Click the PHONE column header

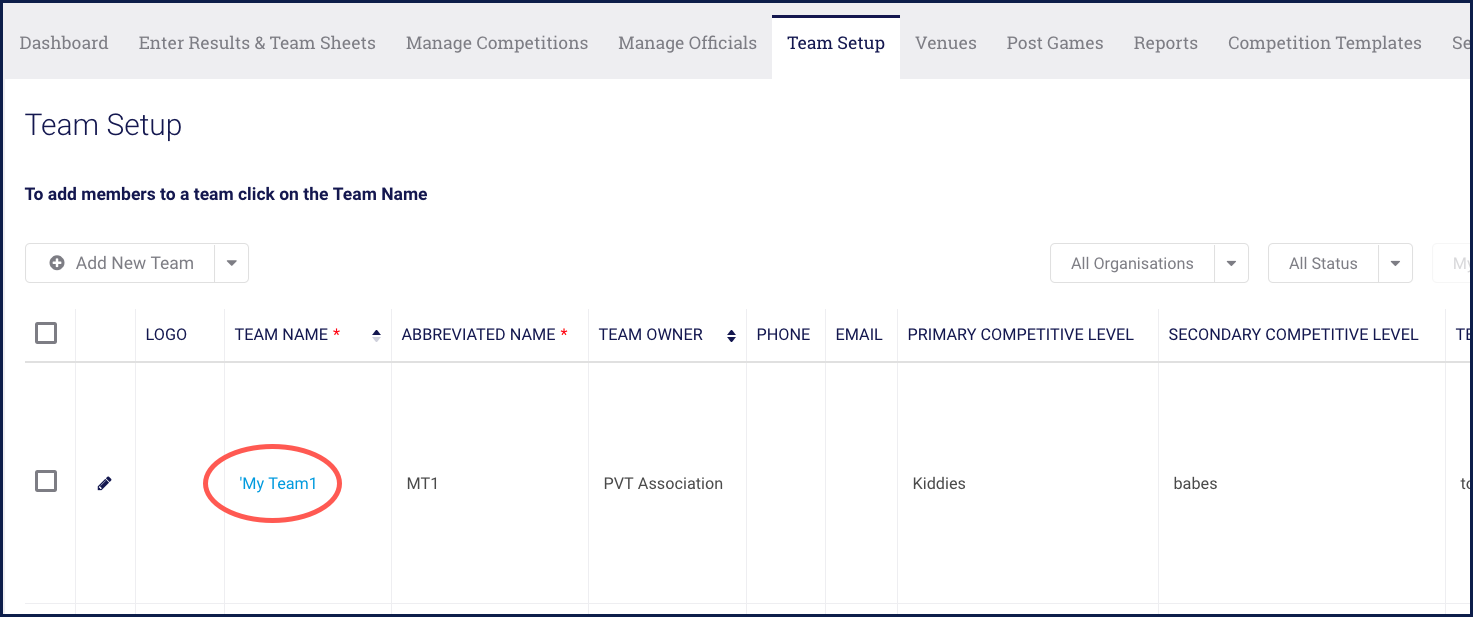pyautogui.click(x=783, y=335)
